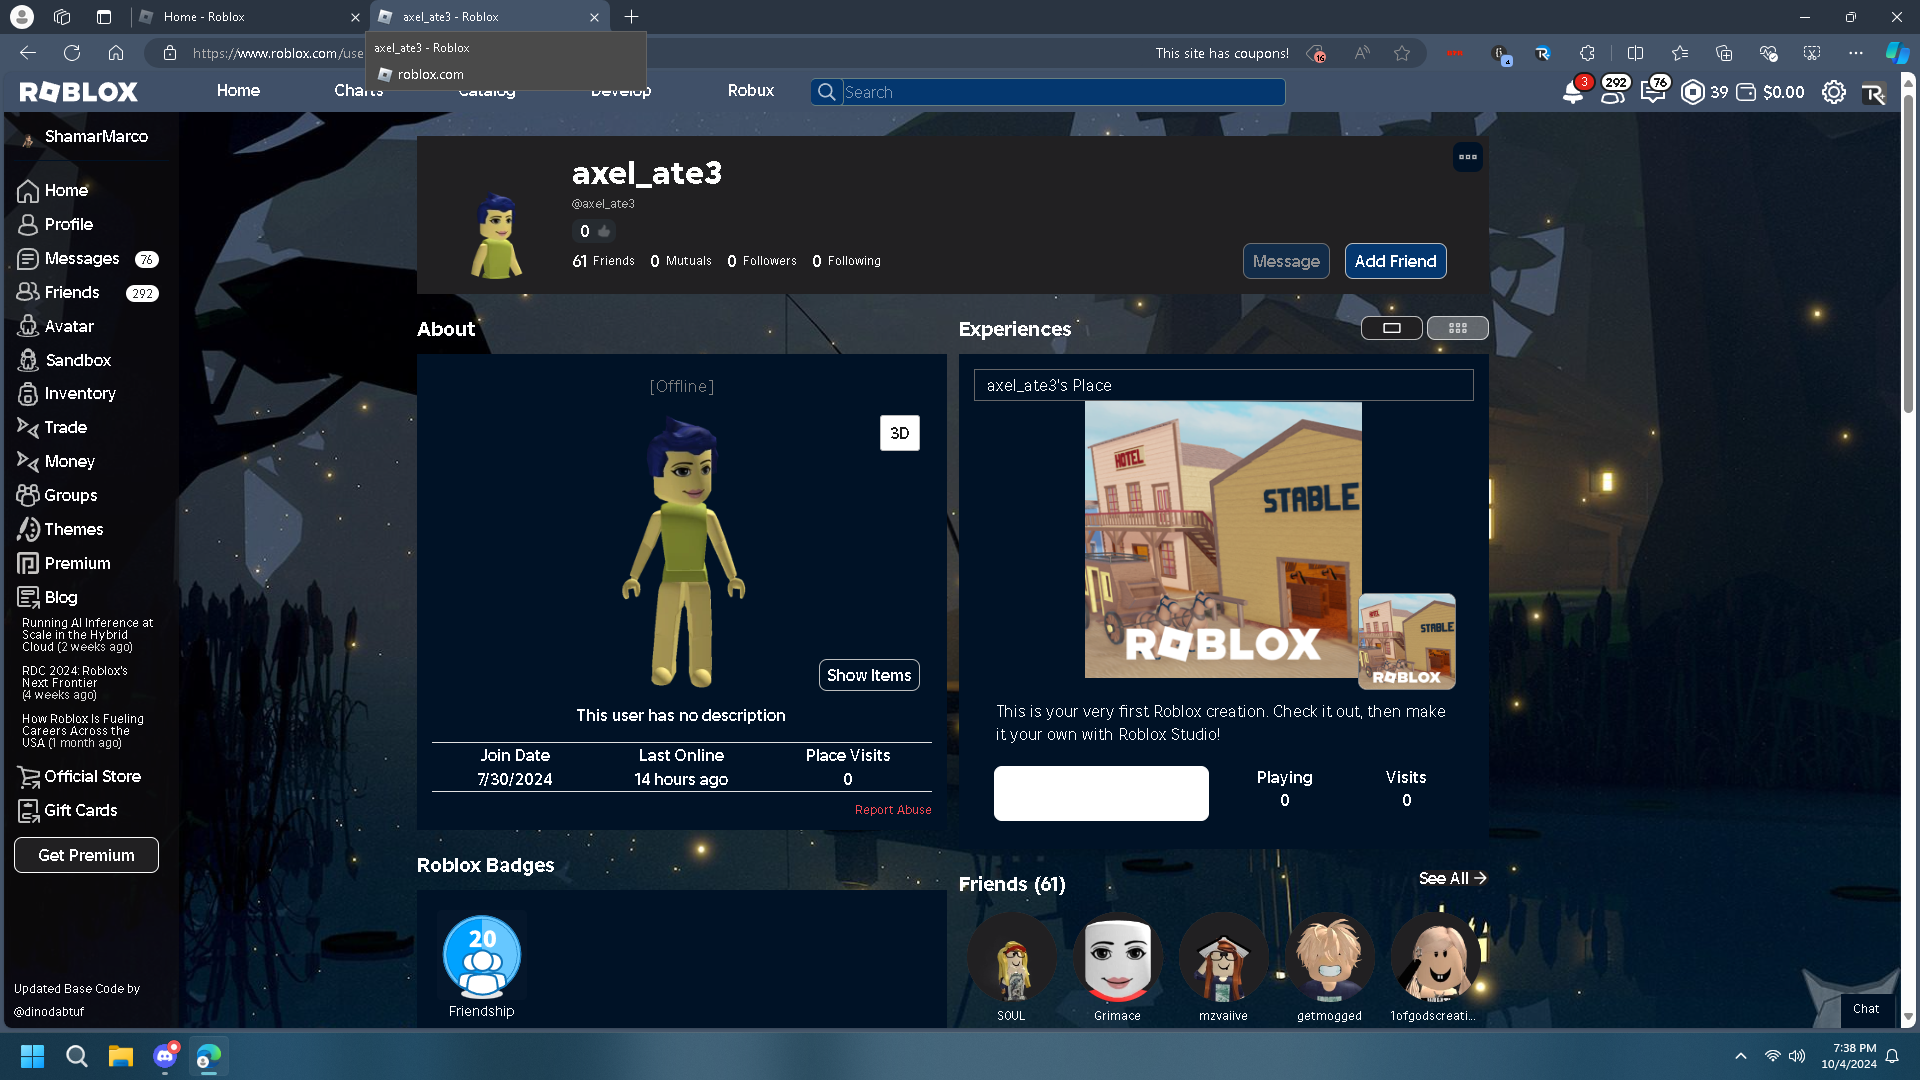The image size is (1920, 1080).
Task: Switch Experiences to grid view
Action: (x=1457, y=328)
